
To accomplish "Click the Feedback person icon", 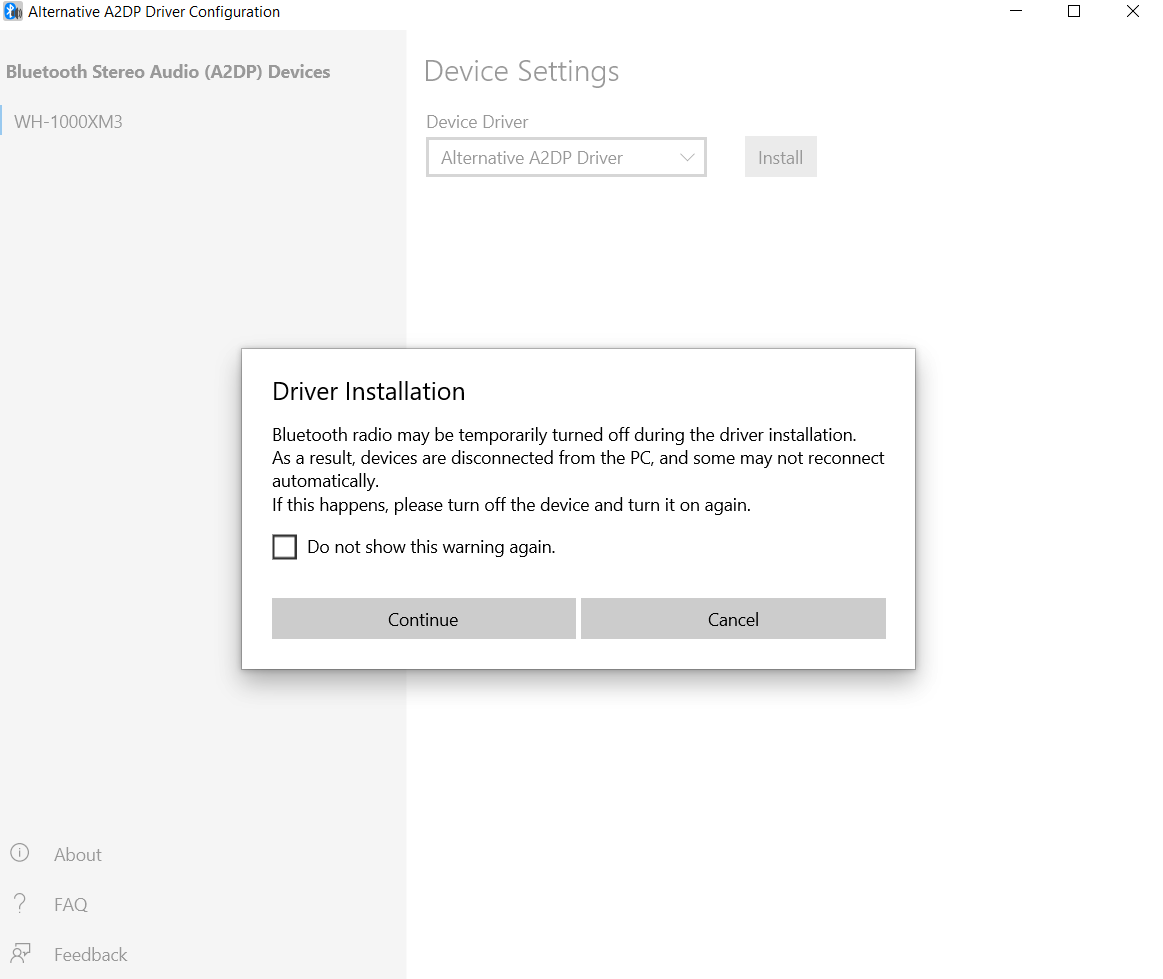I will click(20, 953).
